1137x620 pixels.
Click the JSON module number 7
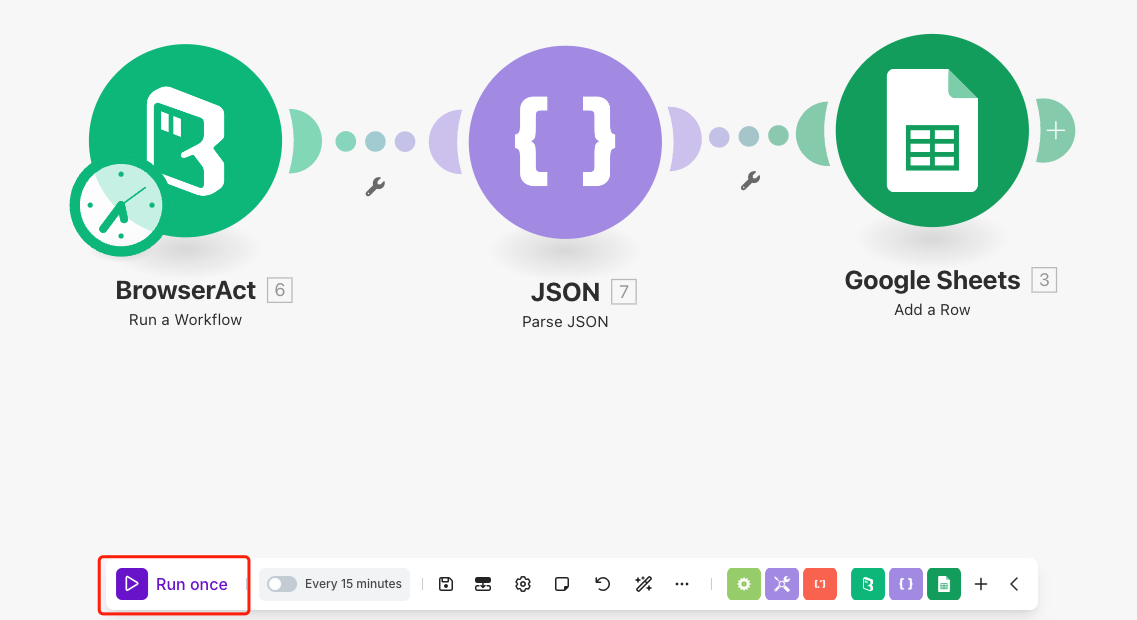[624, 292]
